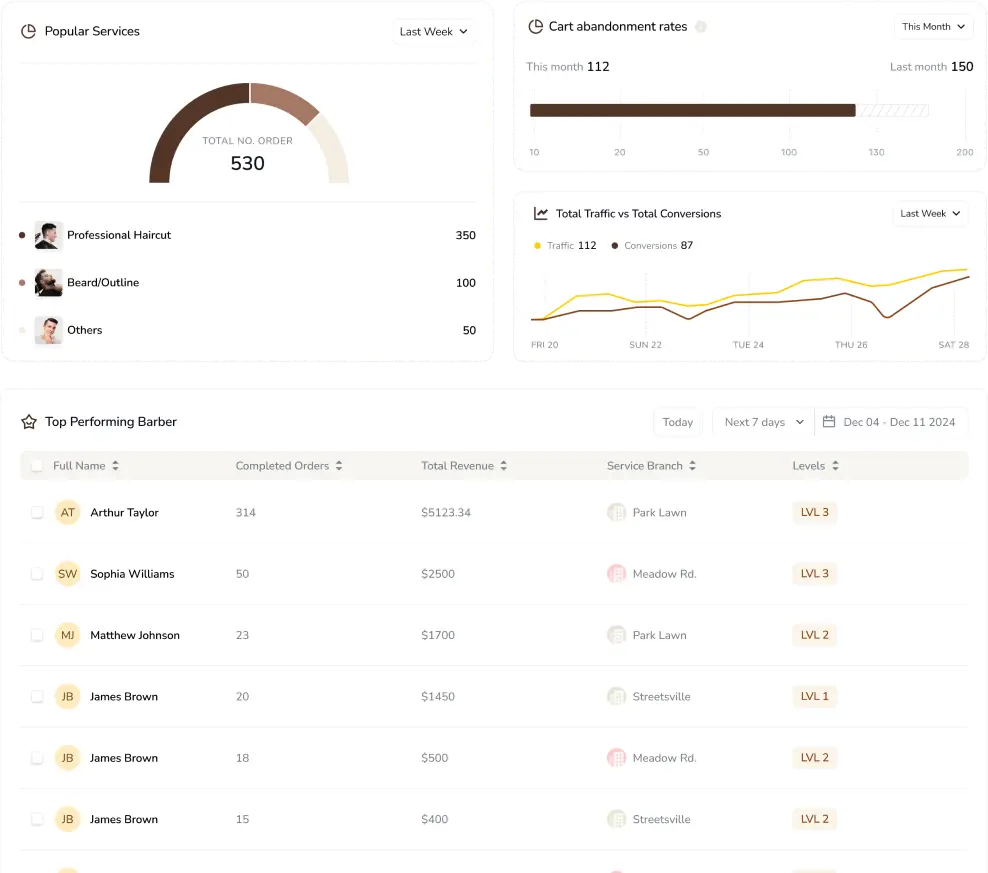Select the Full Name header checkbox
Image resolution: width=988 pixels, height=873 pixels.
(37, 465)
